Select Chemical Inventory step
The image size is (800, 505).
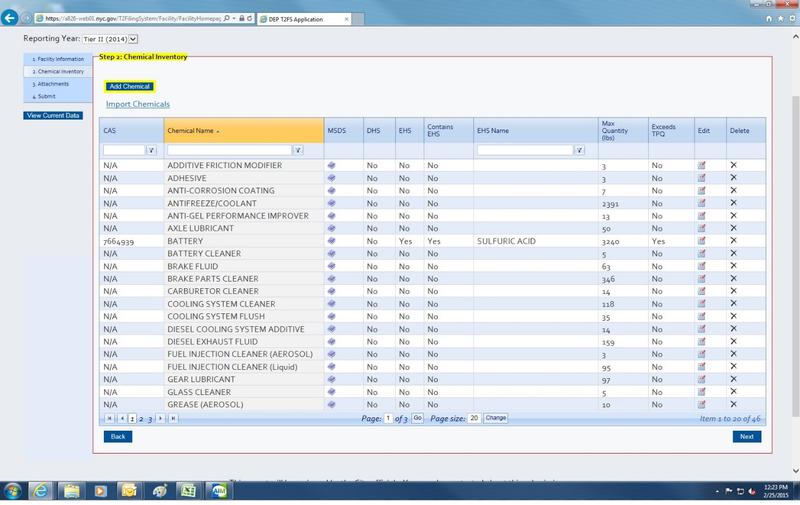pyautogui.click(x=58, y=71)
